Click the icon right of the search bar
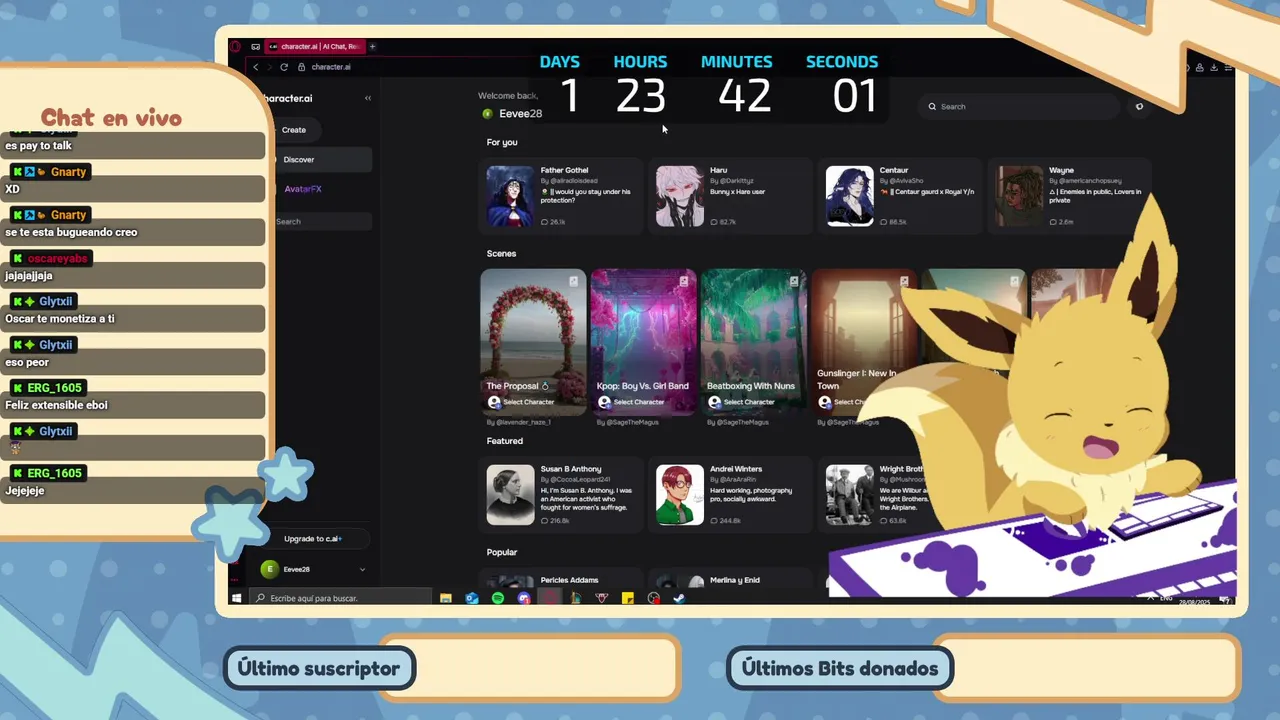 pyautogui.click(x=1139, y=106)
